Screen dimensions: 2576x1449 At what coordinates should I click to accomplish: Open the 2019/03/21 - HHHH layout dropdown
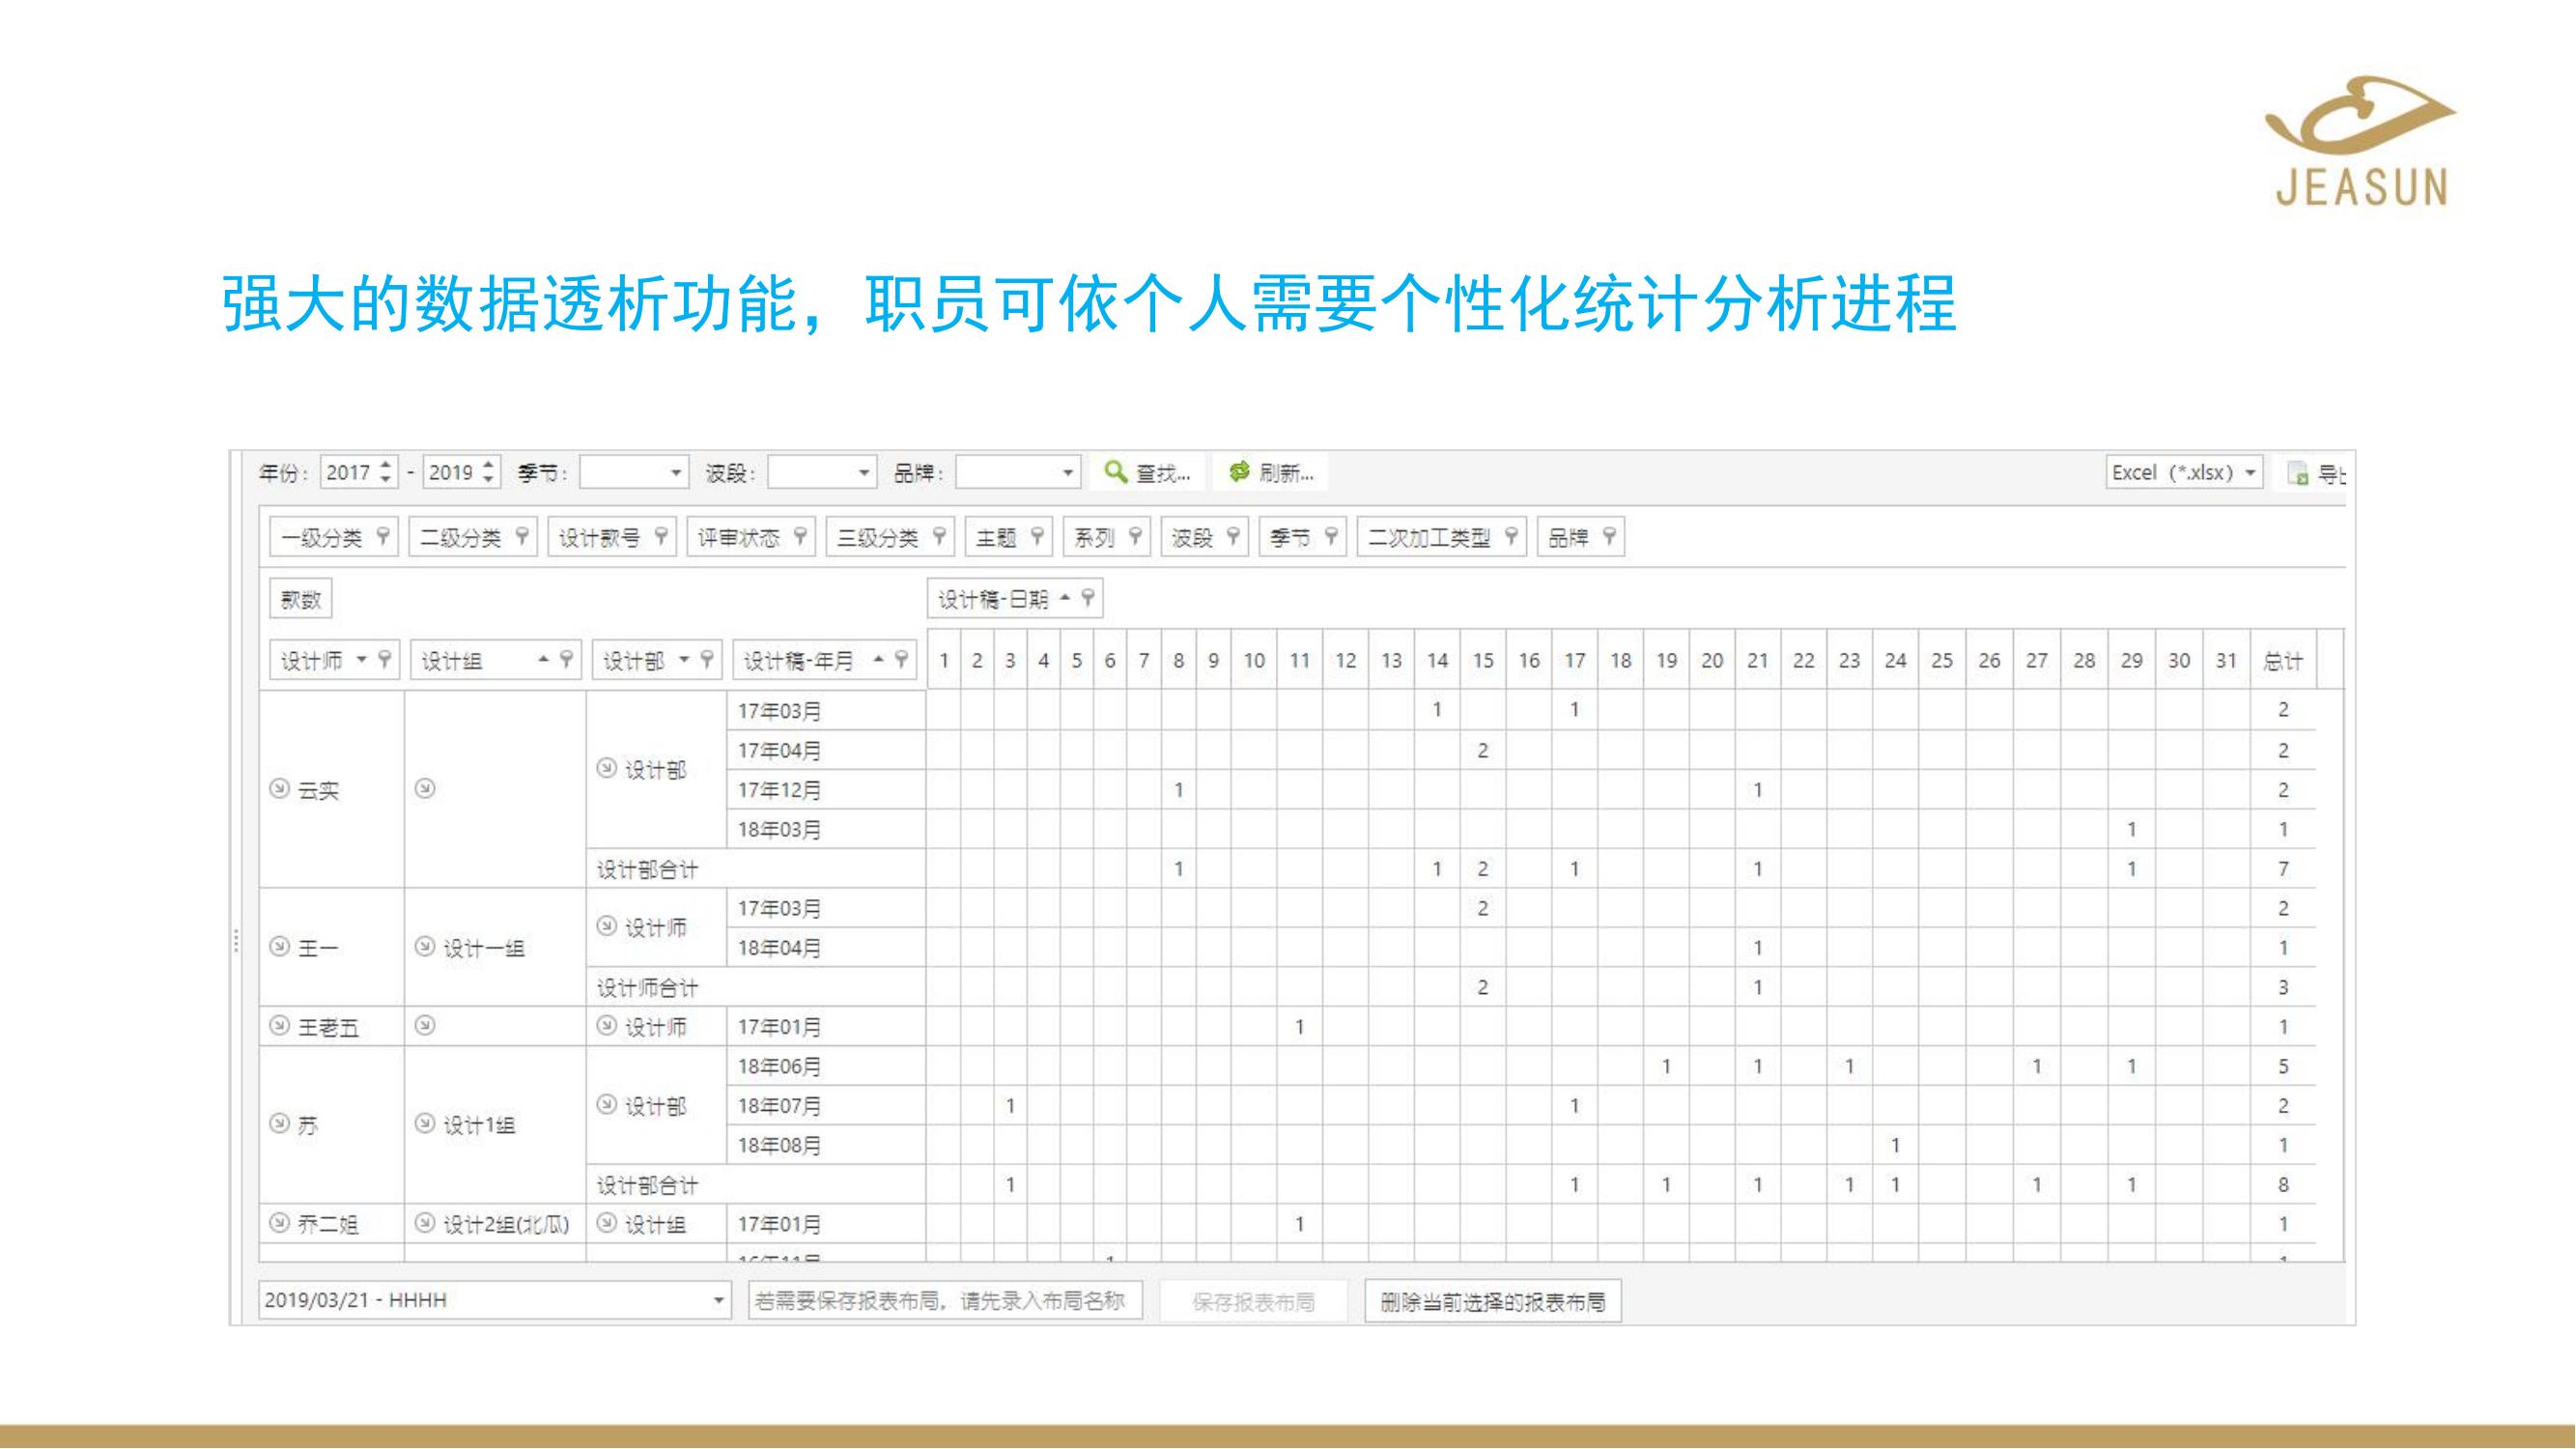718,1300
